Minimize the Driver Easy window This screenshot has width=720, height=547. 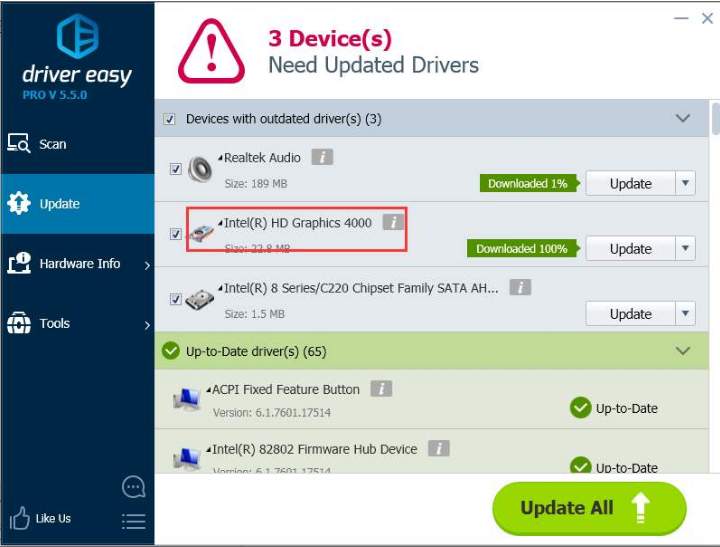tap(681, 18)
